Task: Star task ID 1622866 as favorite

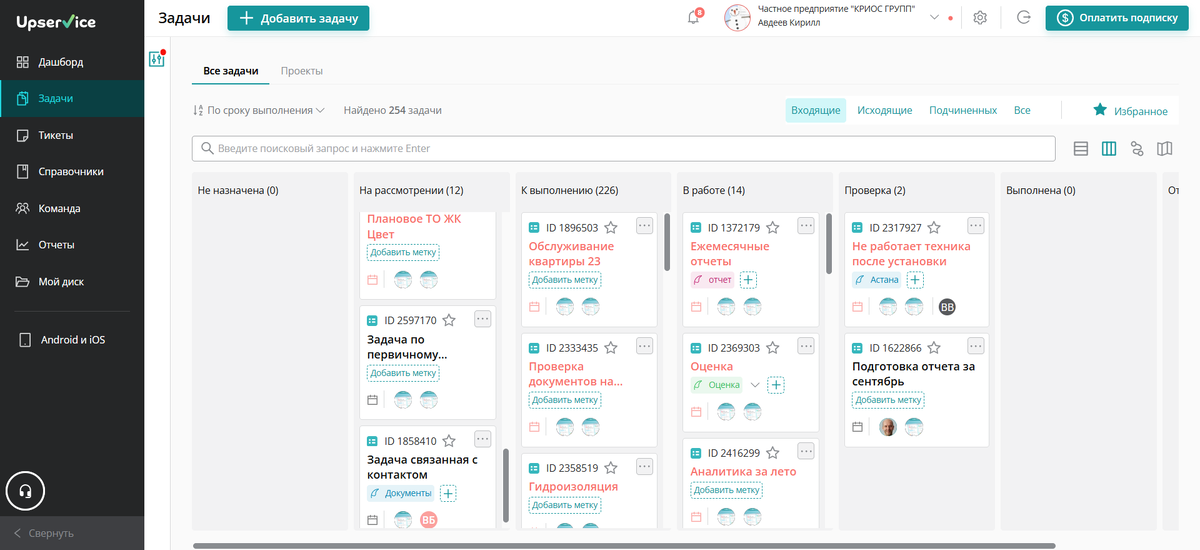Action: tap(934, 348)
